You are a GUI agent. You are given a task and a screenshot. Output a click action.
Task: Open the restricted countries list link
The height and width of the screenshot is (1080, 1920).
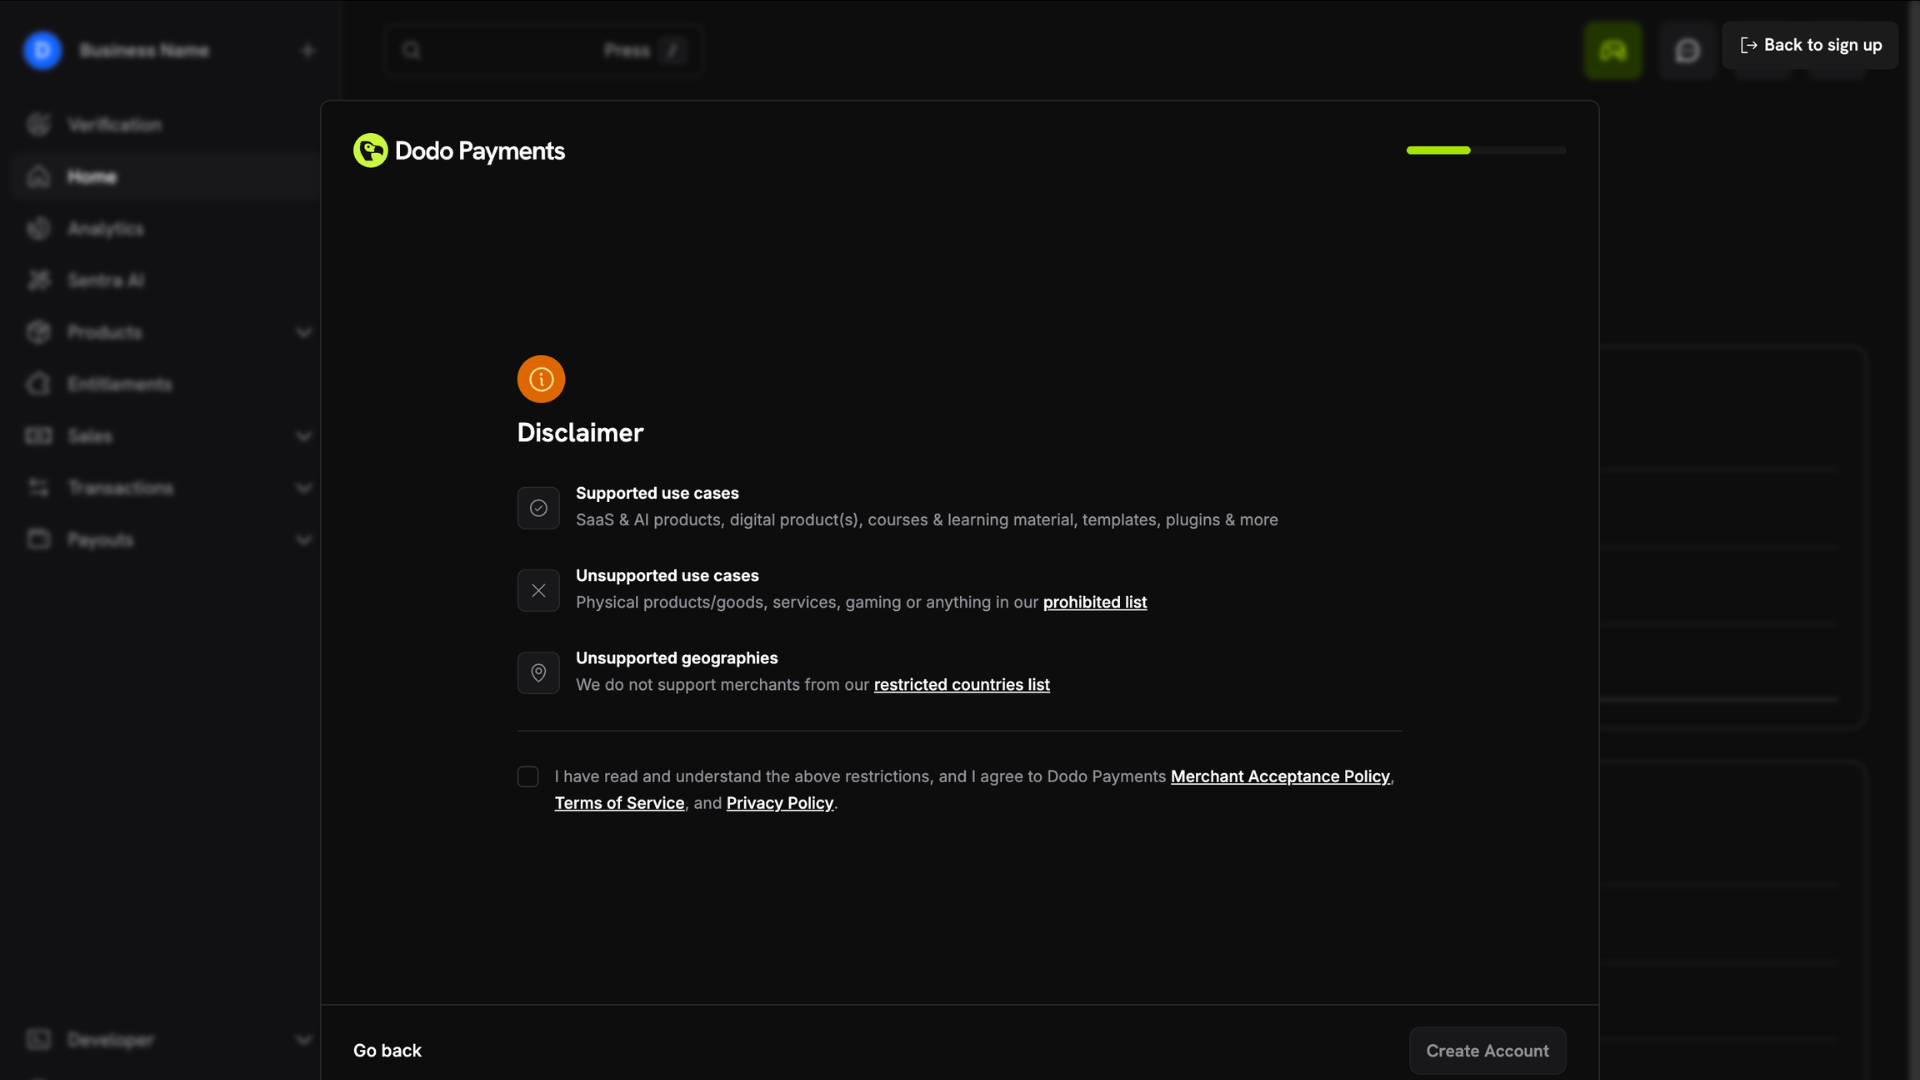(962, 685)
